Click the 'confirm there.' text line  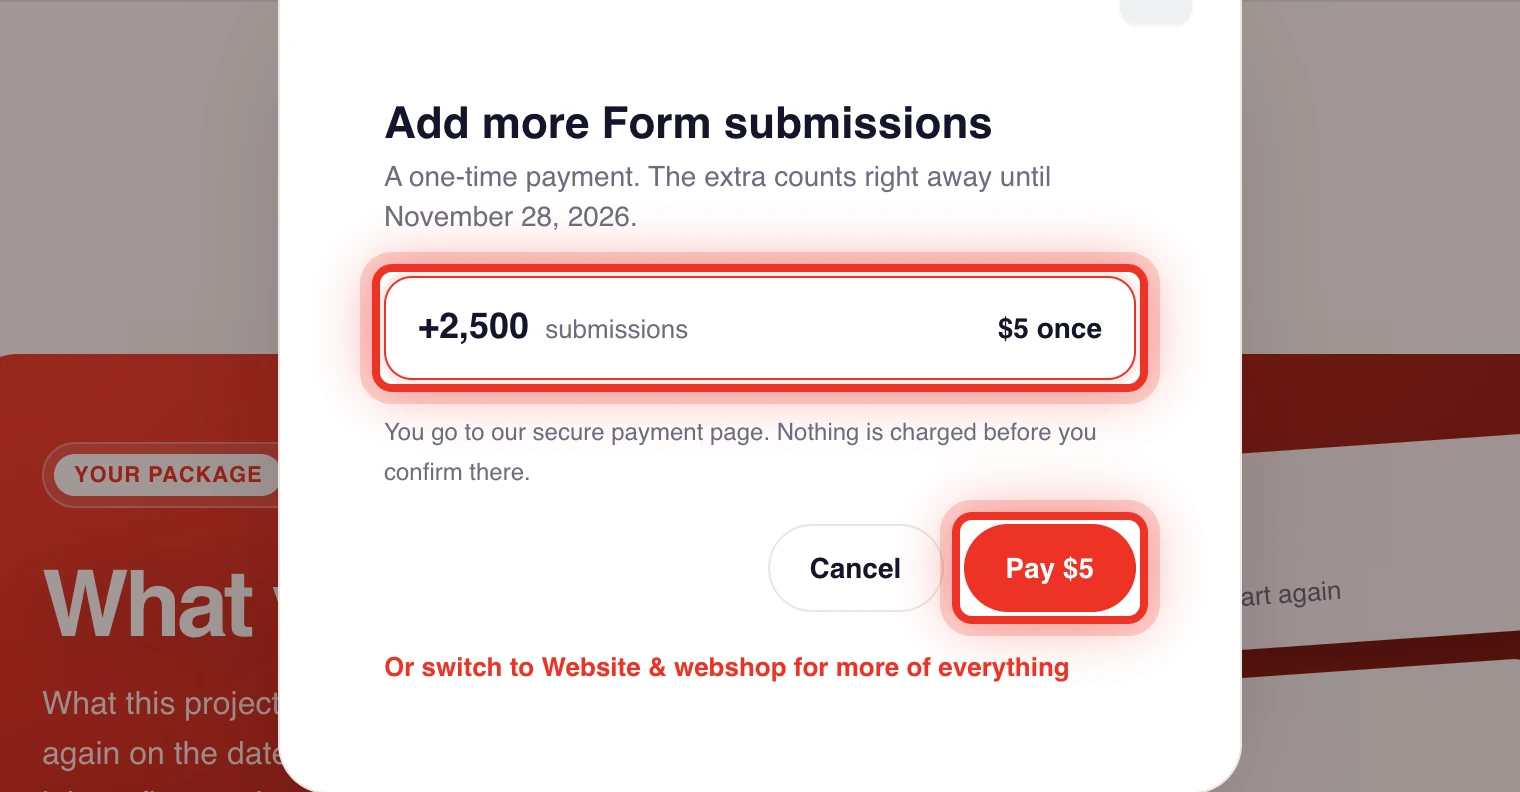[457, 472]
